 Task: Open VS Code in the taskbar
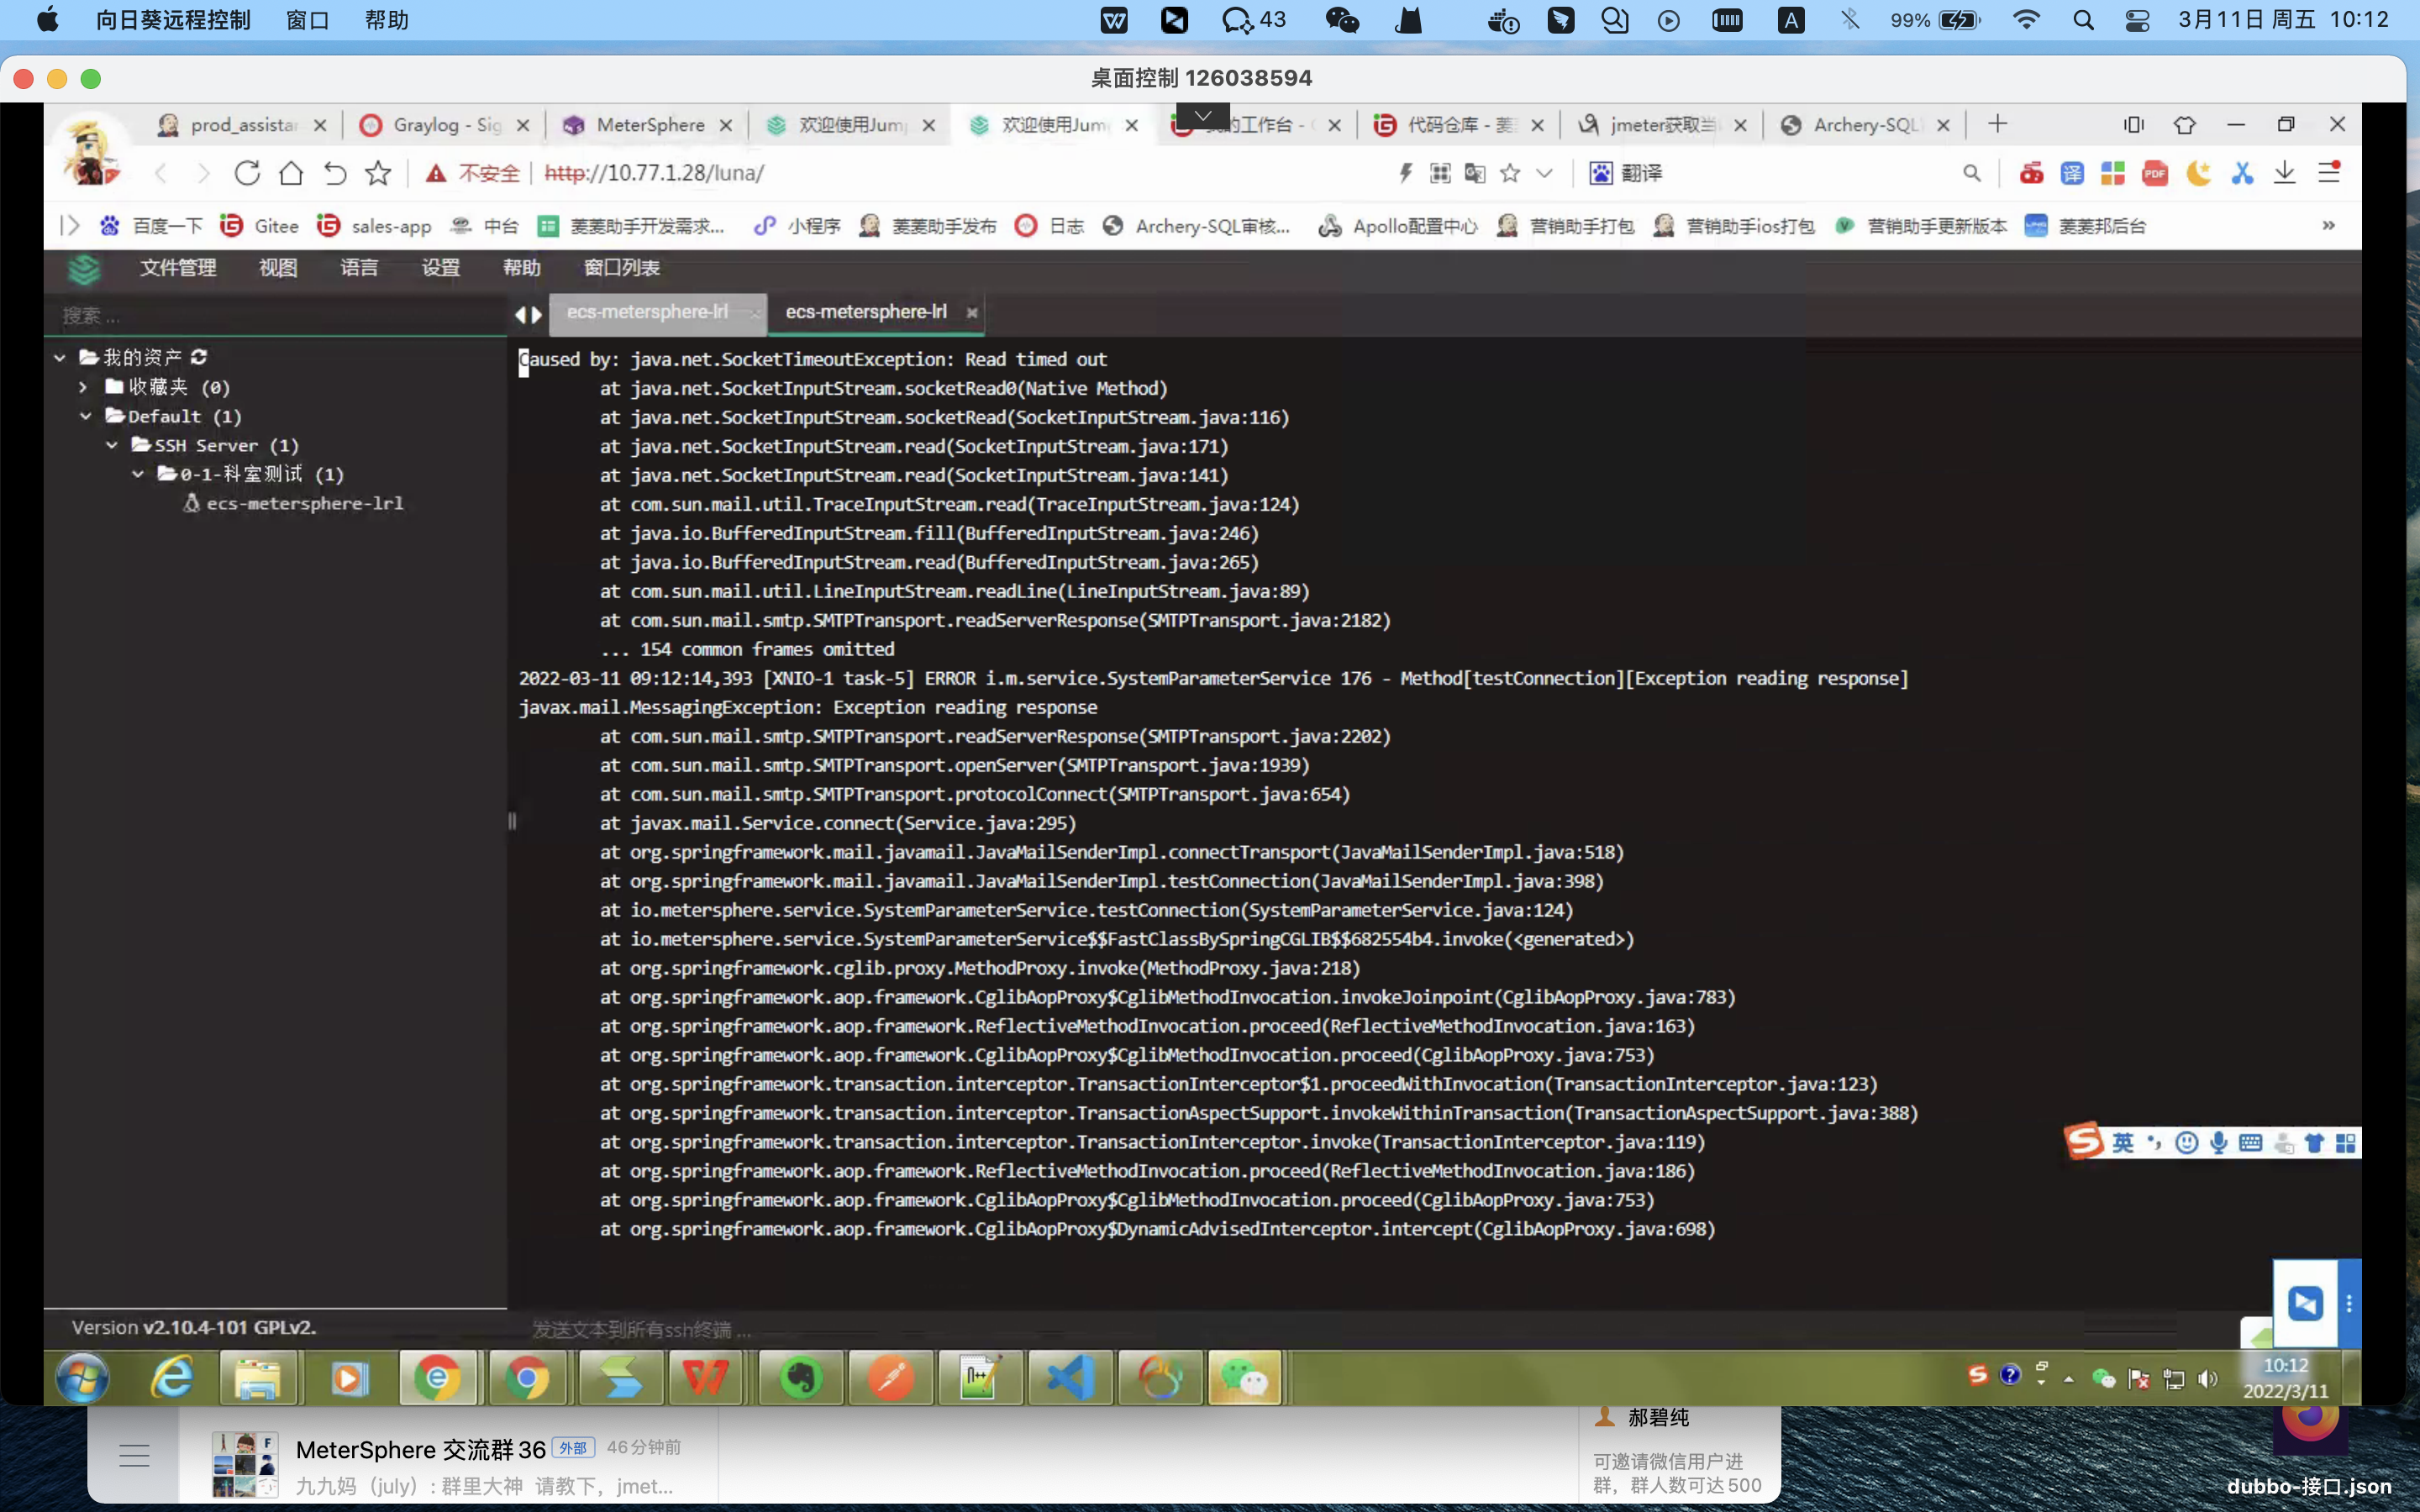pyautogui.click(x=1070, y=1379)
